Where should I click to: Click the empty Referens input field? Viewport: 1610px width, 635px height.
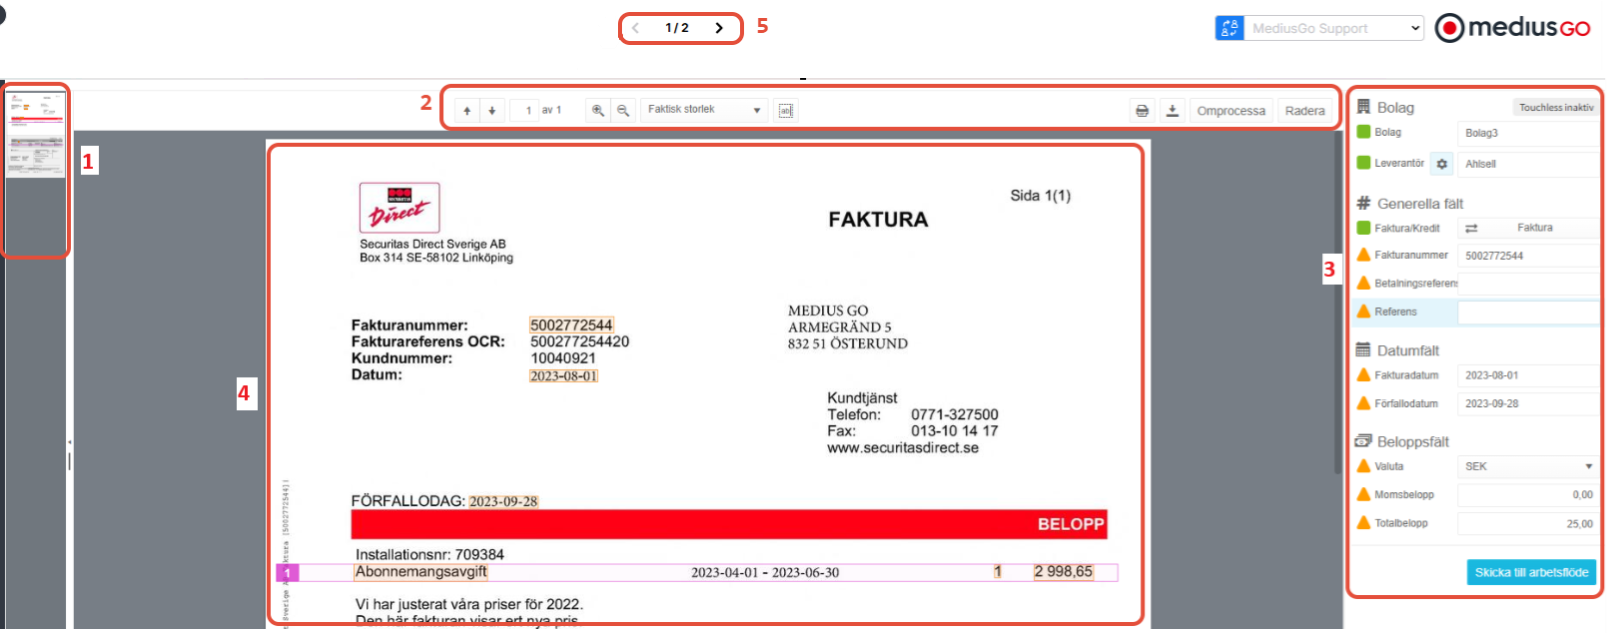point(1528,313)
